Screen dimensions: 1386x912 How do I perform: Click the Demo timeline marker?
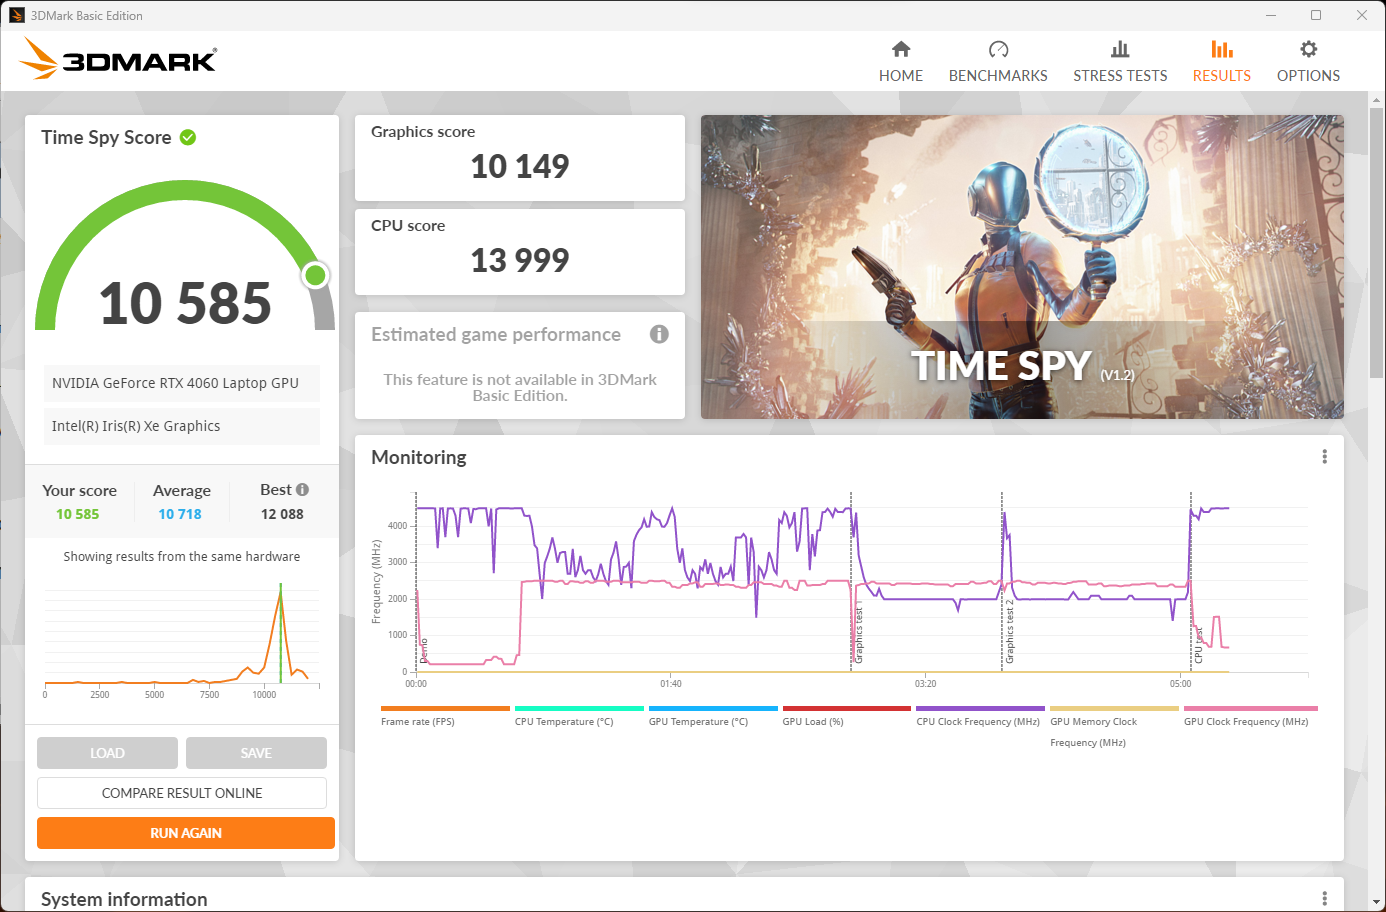[423, 650]
